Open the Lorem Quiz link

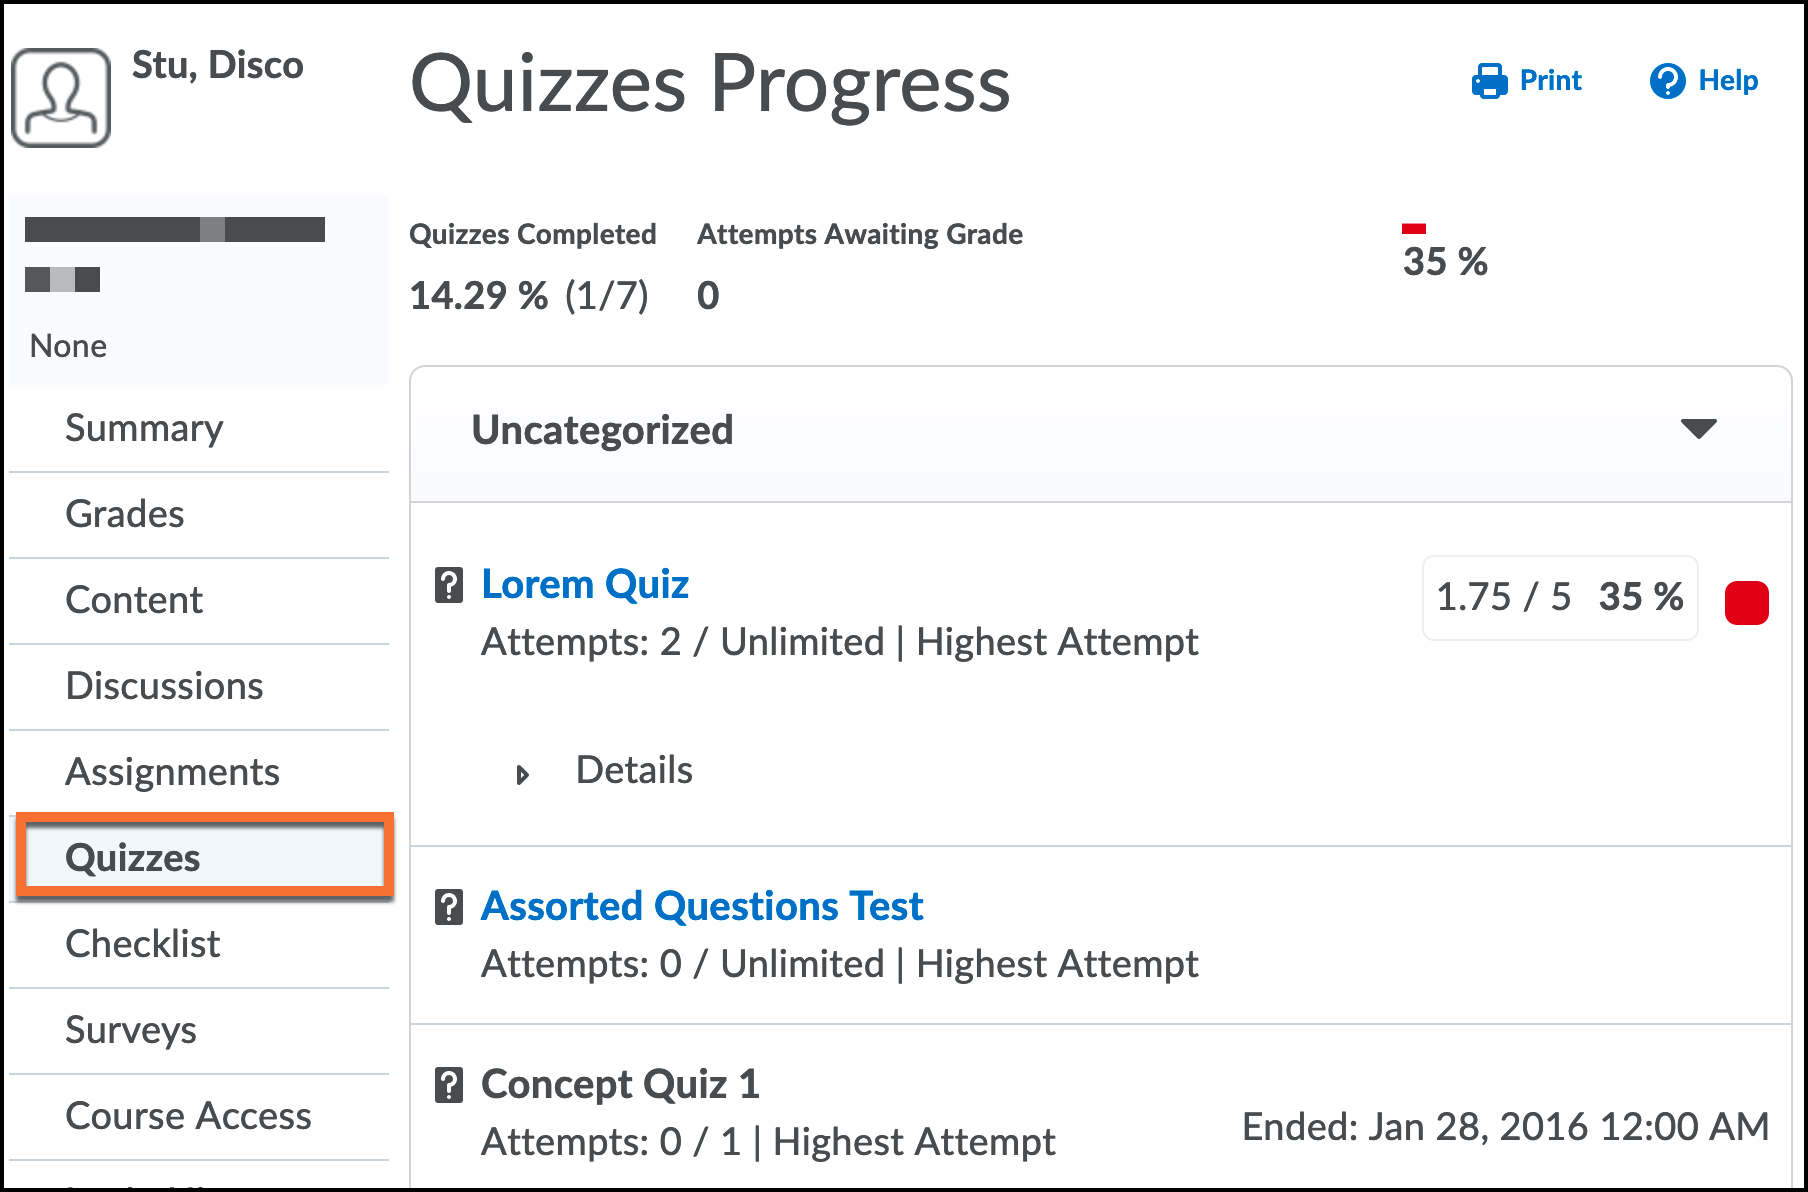coord(585,584)
